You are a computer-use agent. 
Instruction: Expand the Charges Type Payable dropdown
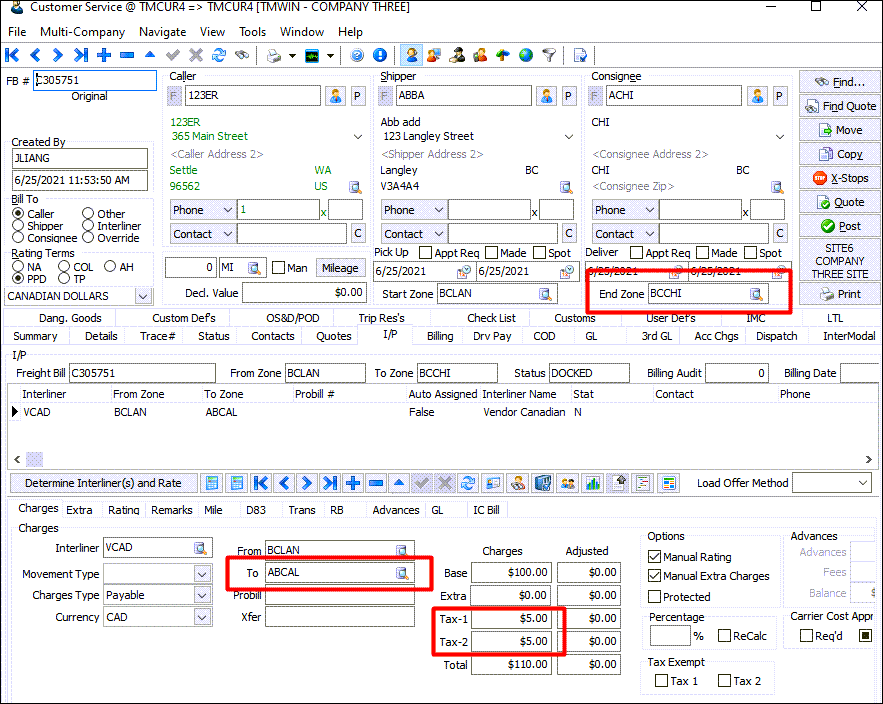pos(202,595)
